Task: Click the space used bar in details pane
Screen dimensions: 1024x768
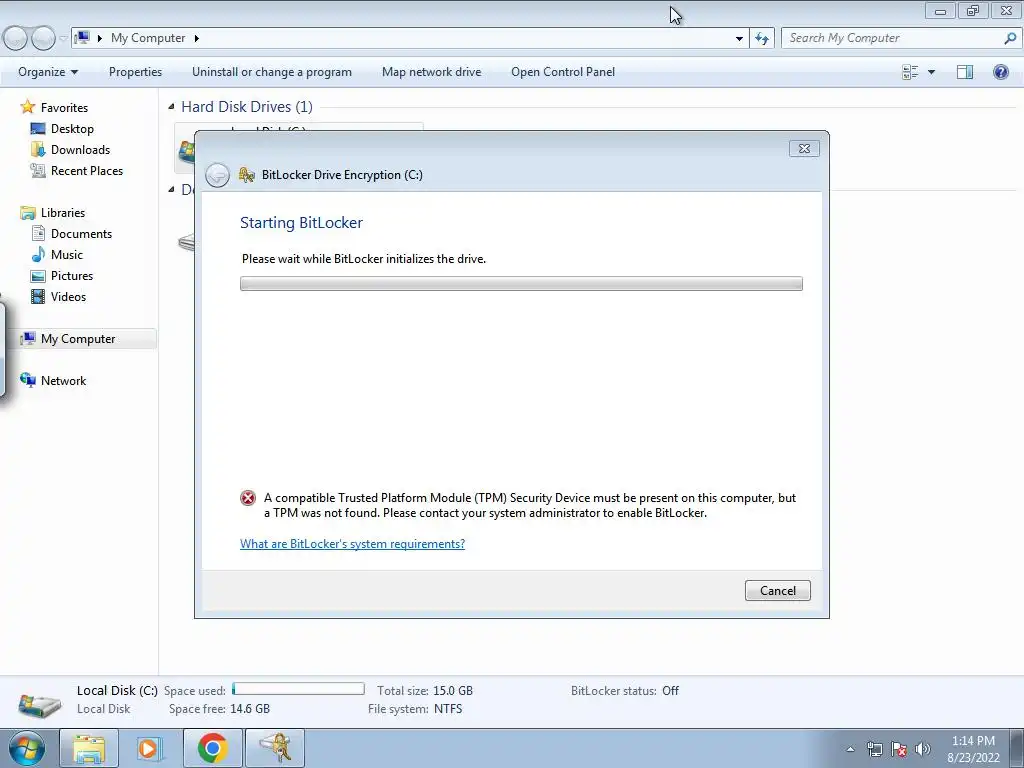Action: (298, 689)
